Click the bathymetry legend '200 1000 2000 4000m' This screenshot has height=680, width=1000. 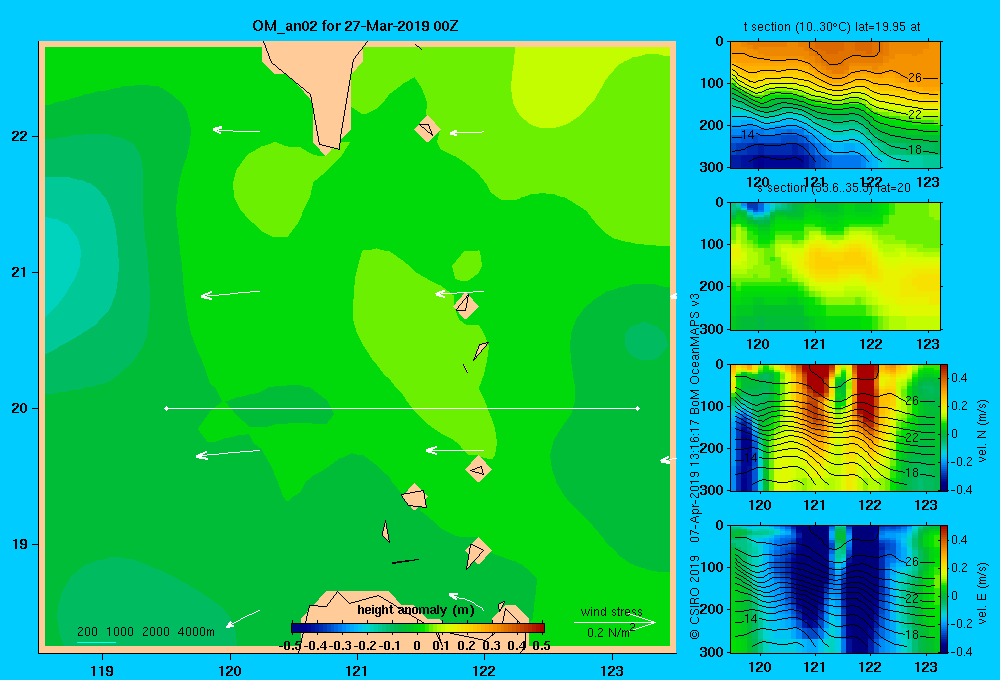[145, 632]
